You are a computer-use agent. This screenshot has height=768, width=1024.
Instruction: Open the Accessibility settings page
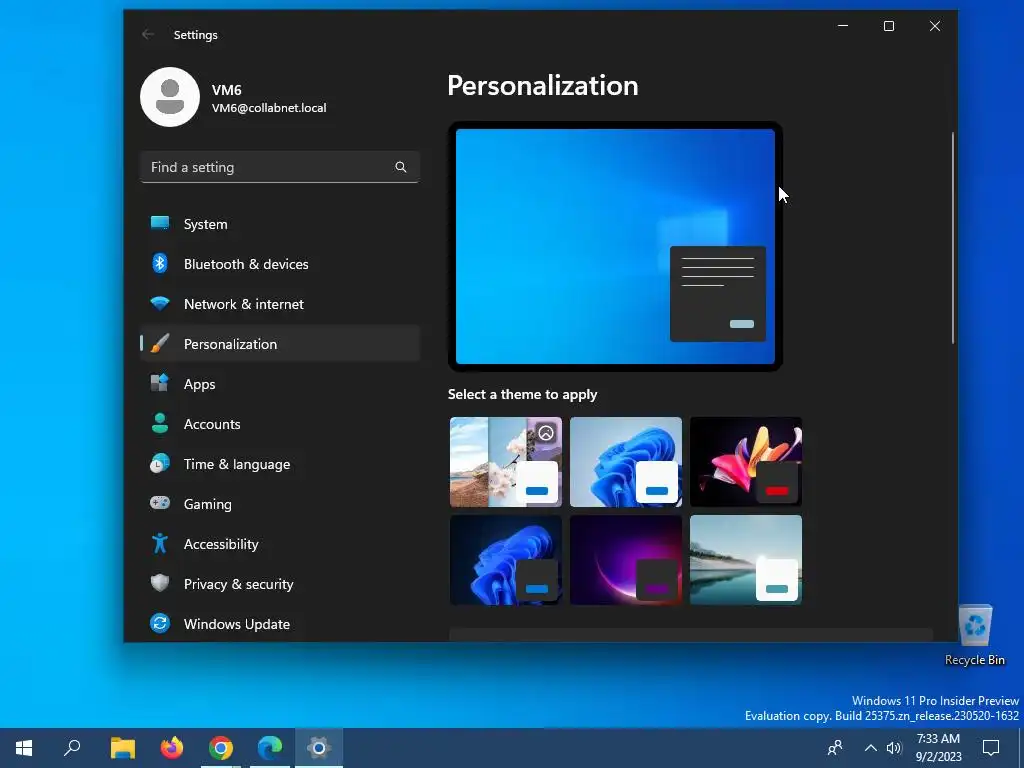pos(280,543)
